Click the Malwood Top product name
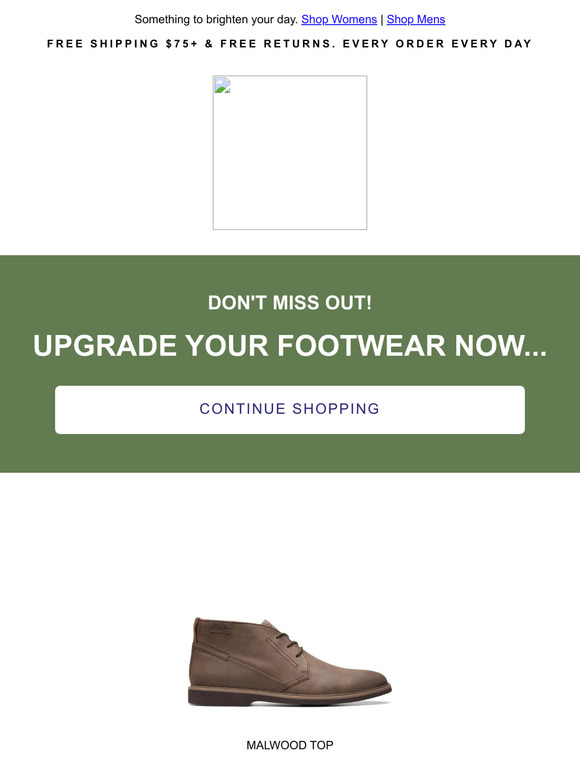 pos(290,745)
